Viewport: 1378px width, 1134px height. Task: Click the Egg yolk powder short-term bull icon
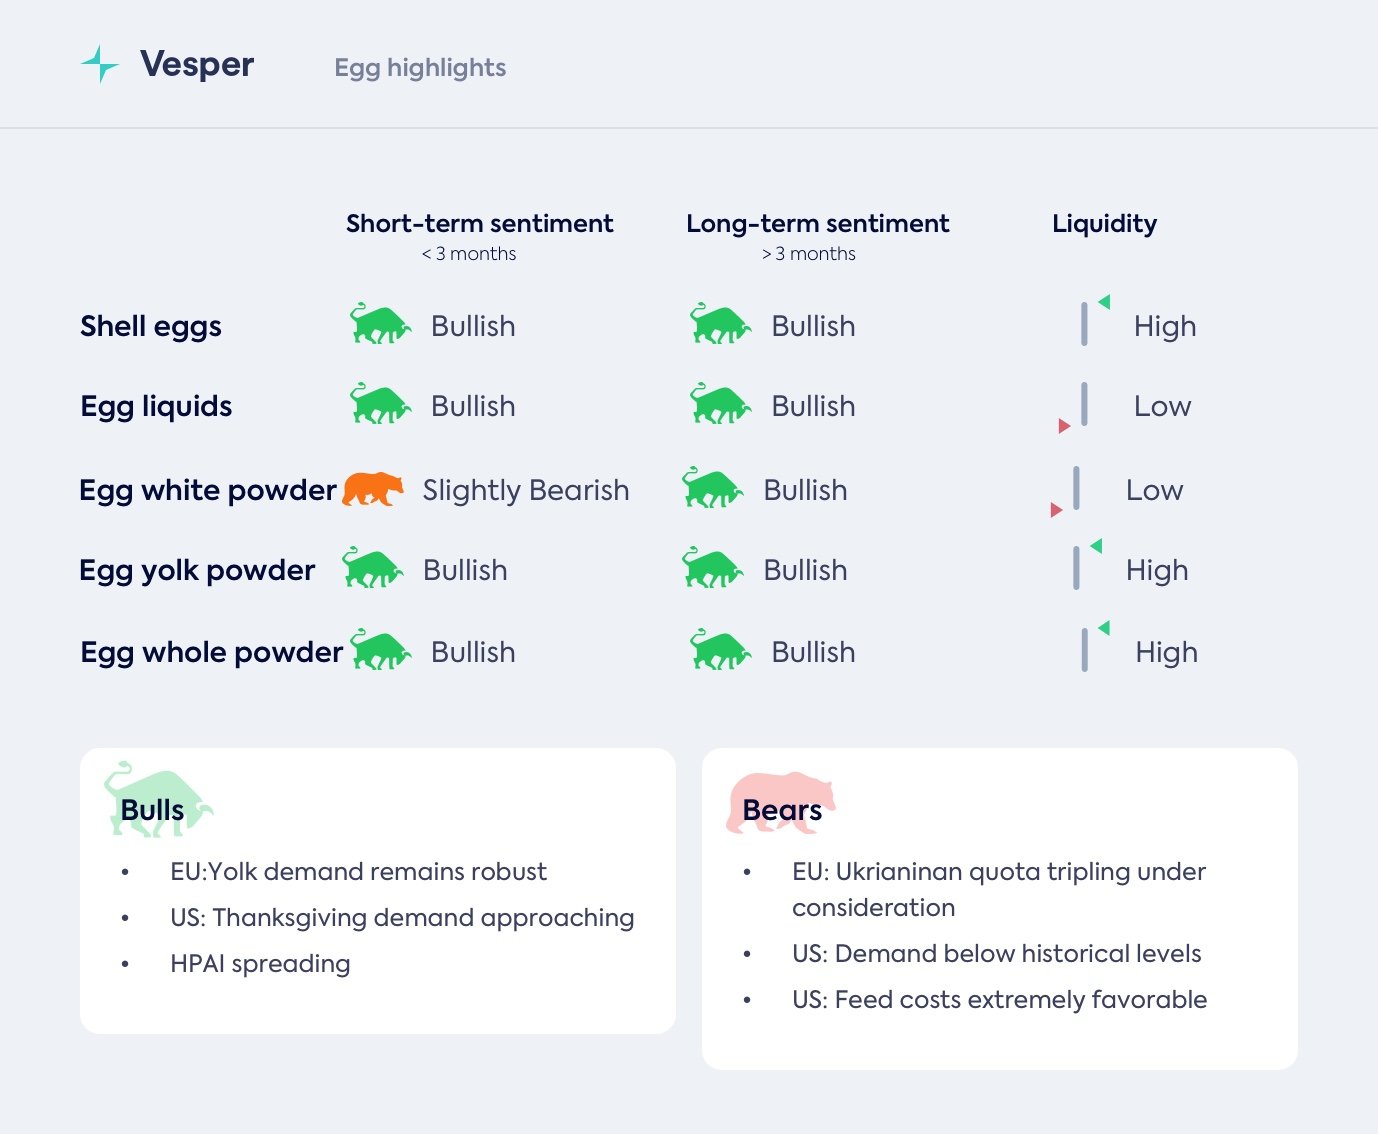372,569
